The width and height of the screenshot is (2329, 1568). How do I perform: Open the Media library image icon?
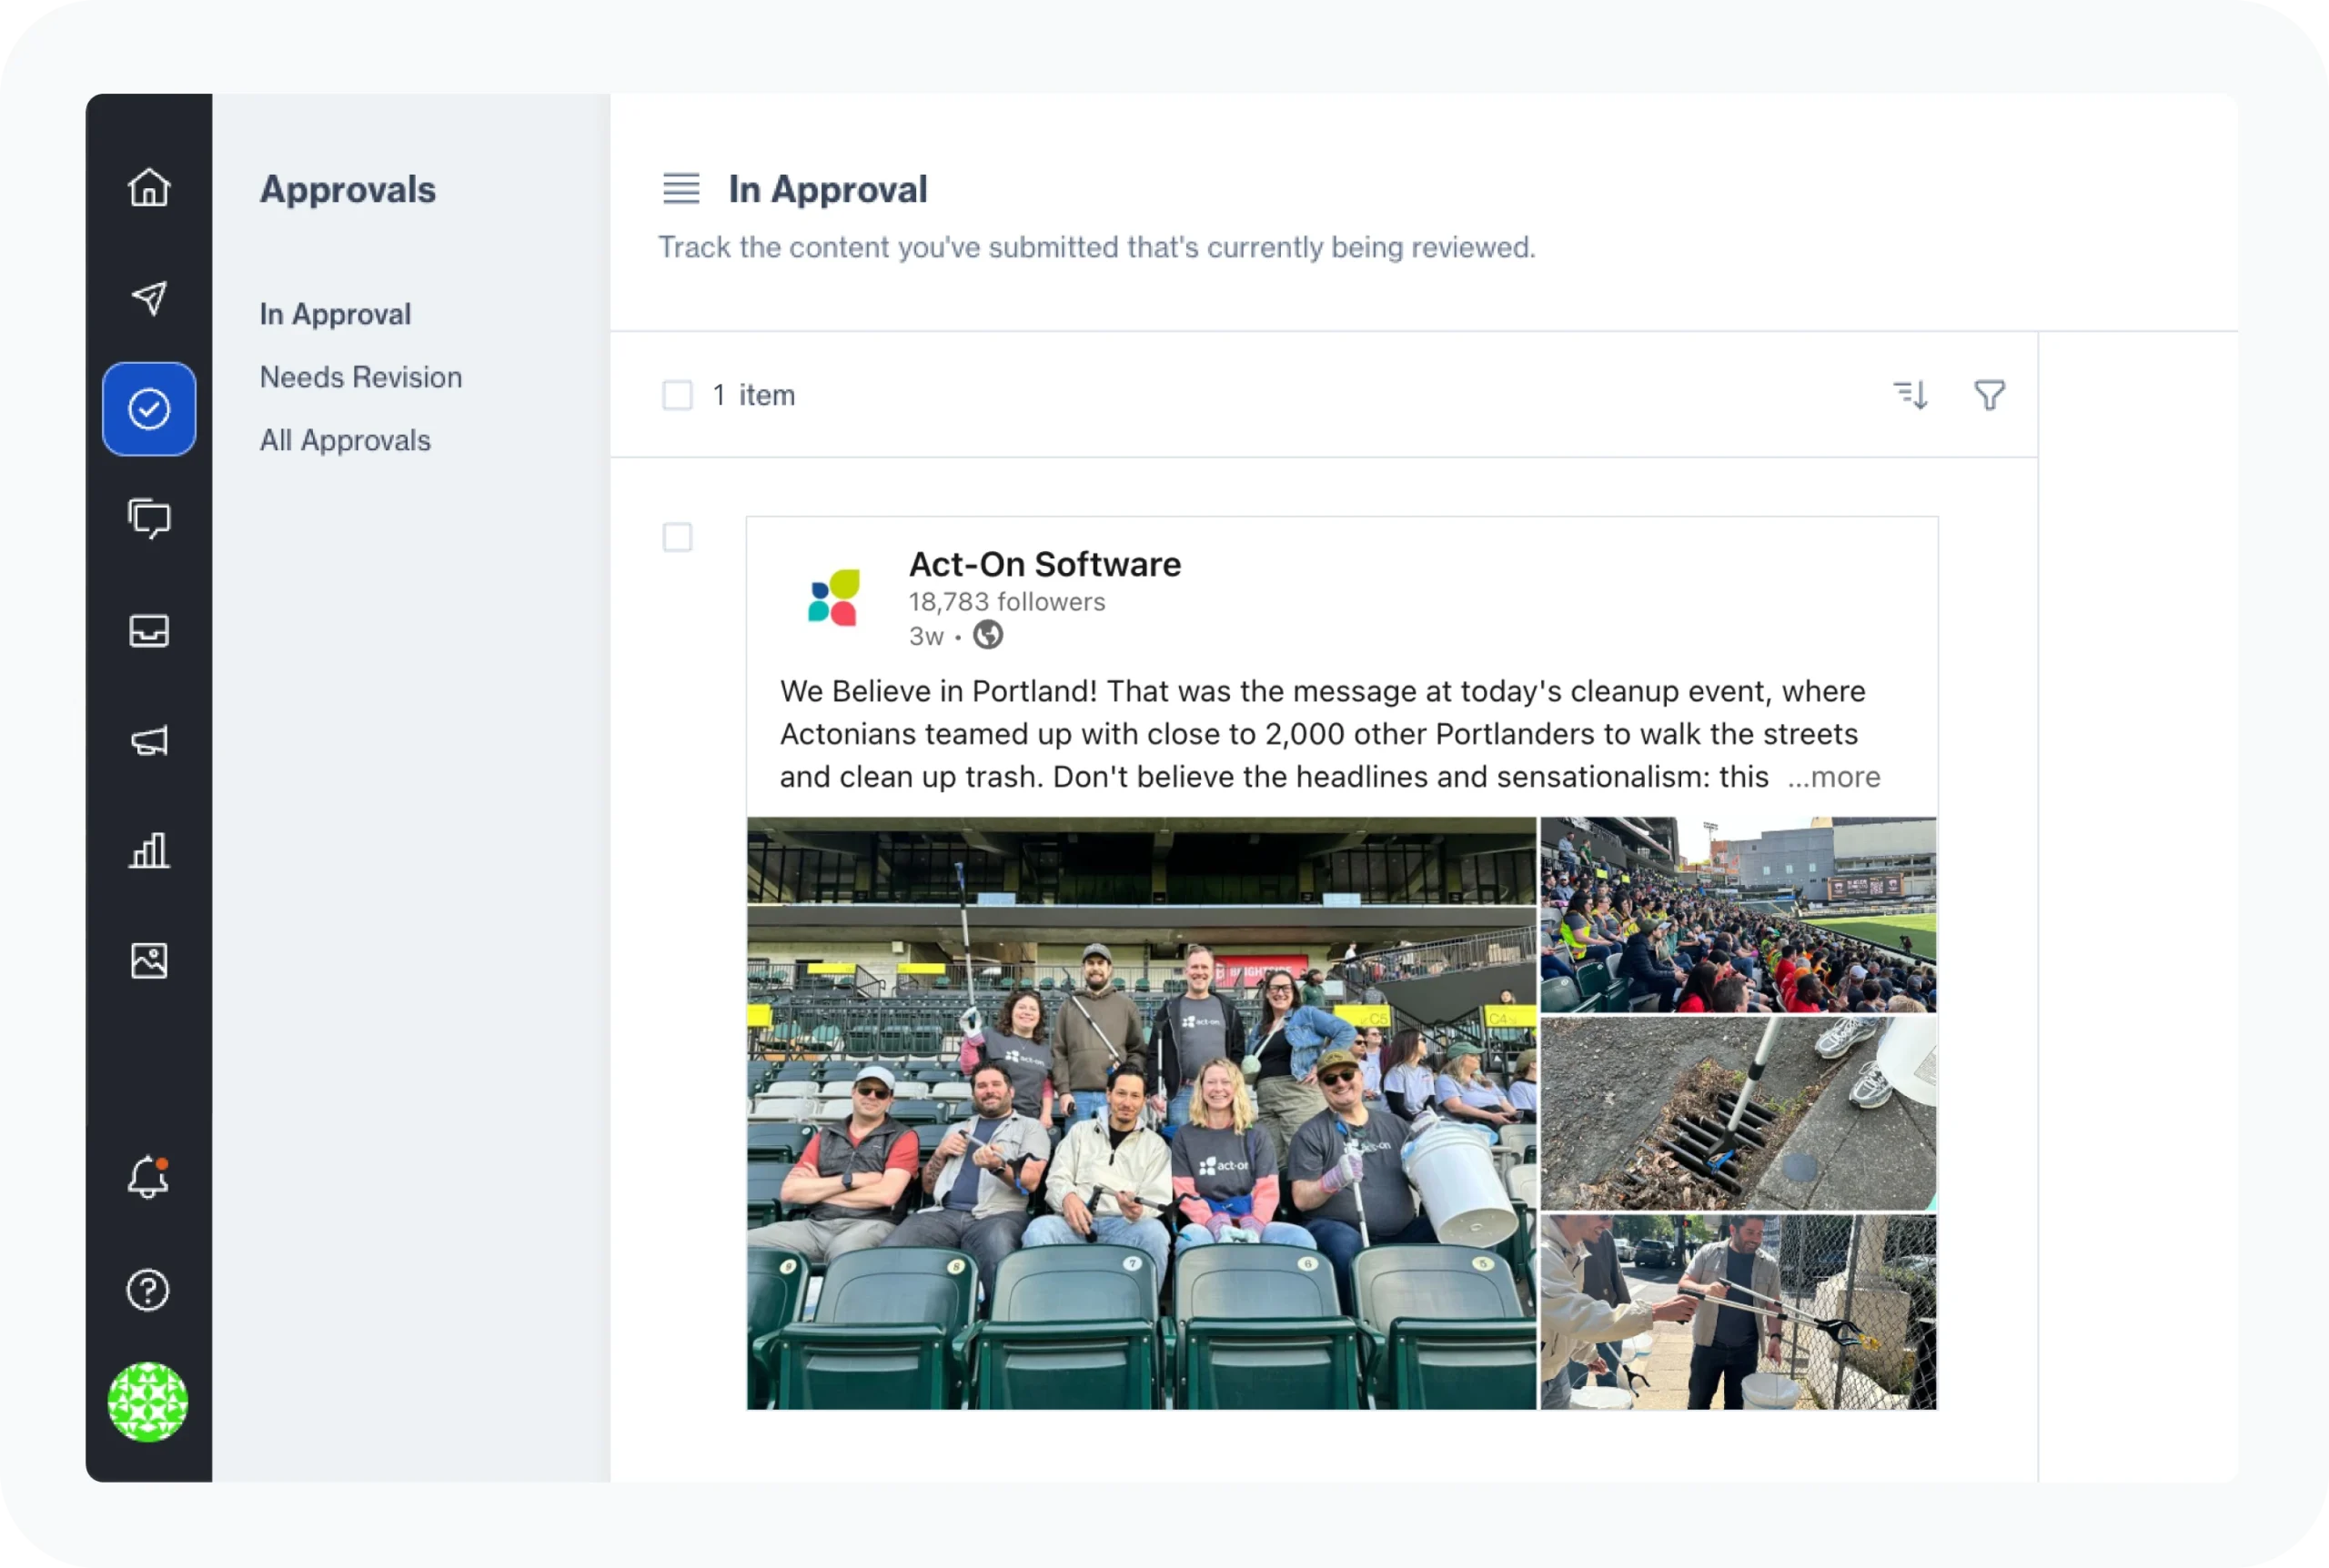click(x=149, y=961)
